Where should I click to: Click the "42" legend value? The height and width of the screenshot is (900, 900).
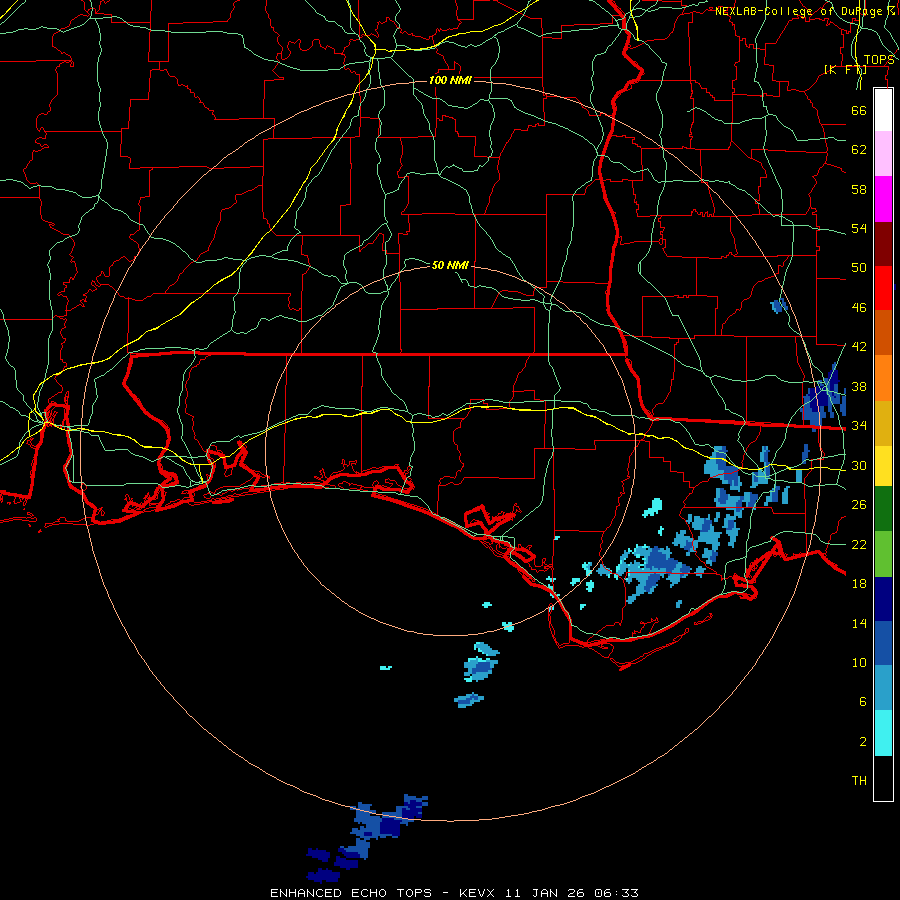point(859,347)
